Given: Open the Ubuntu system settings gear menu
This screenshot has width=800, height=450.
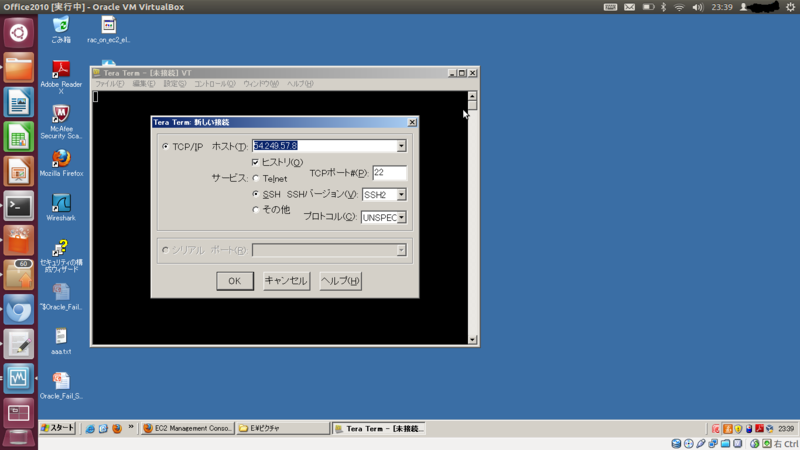Looking at the screenshot, I should point(790,7).
